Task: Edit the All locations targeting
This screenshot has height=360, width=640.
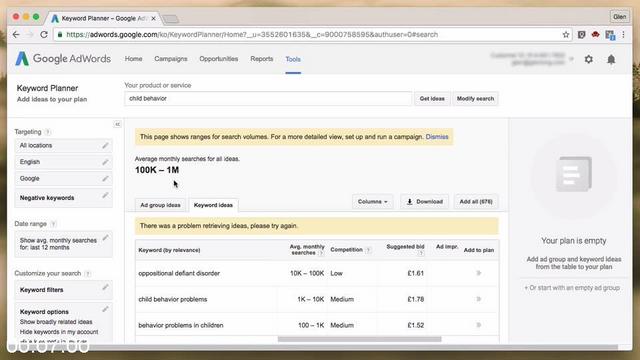Action: click(x=105, y=145)
